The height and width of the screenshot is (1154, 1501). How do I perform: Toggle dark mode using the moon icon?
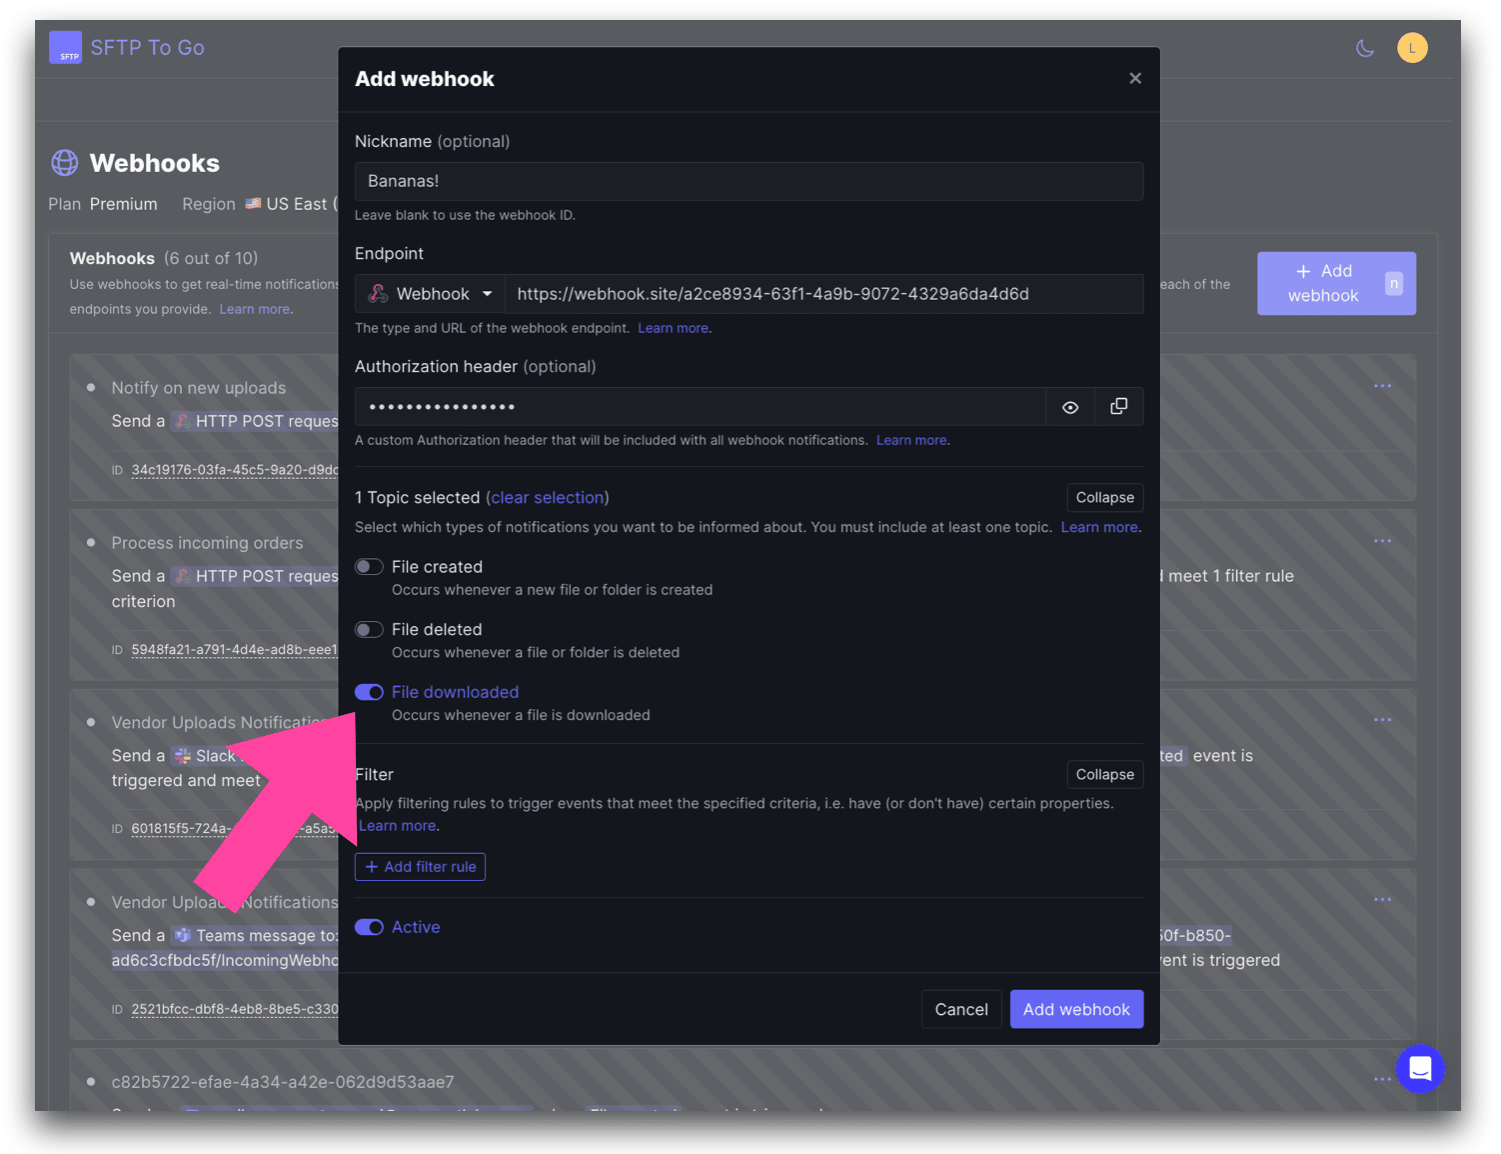1365,47
